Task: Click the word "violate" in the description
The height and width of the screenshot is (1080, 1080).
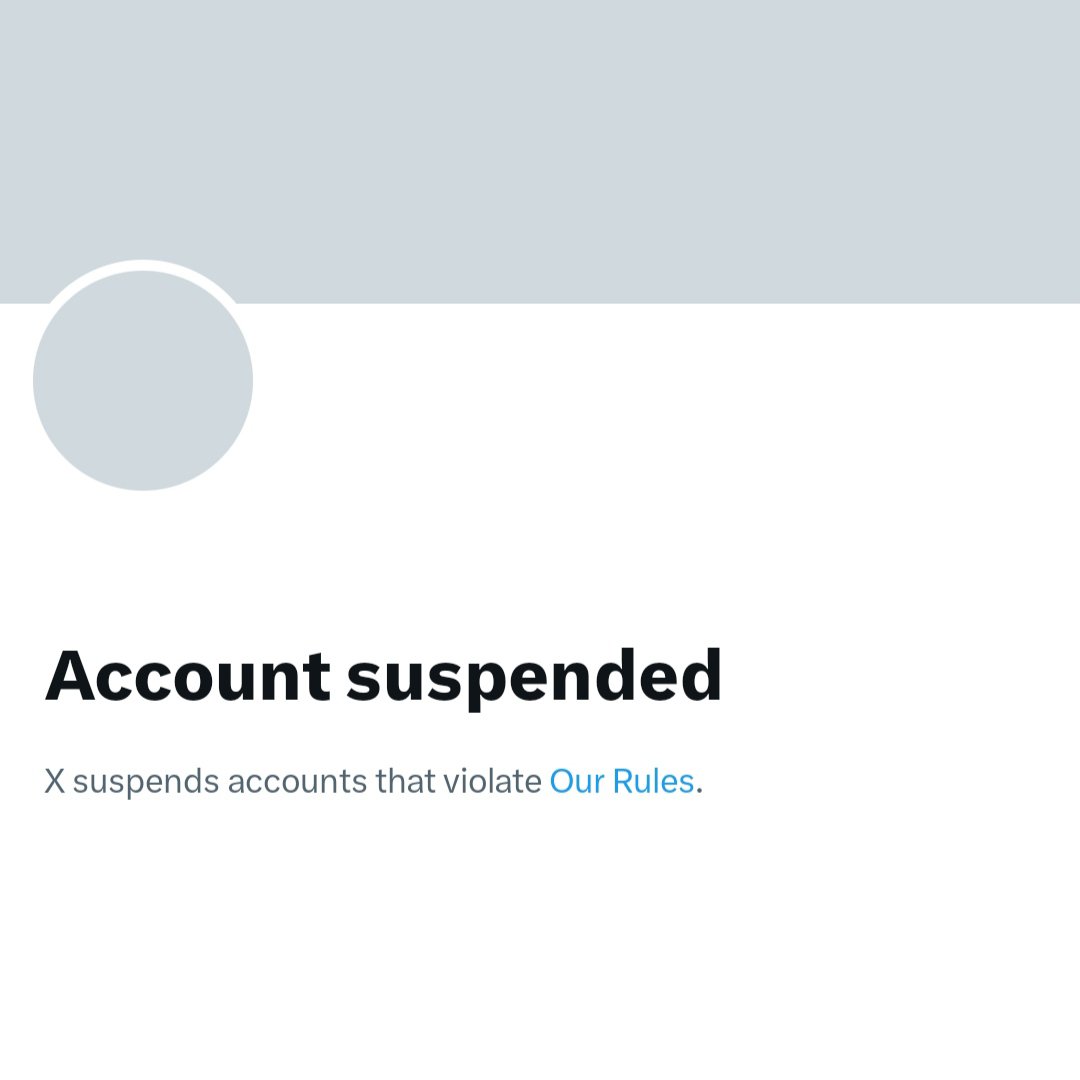Action: [x=492, y=781]
